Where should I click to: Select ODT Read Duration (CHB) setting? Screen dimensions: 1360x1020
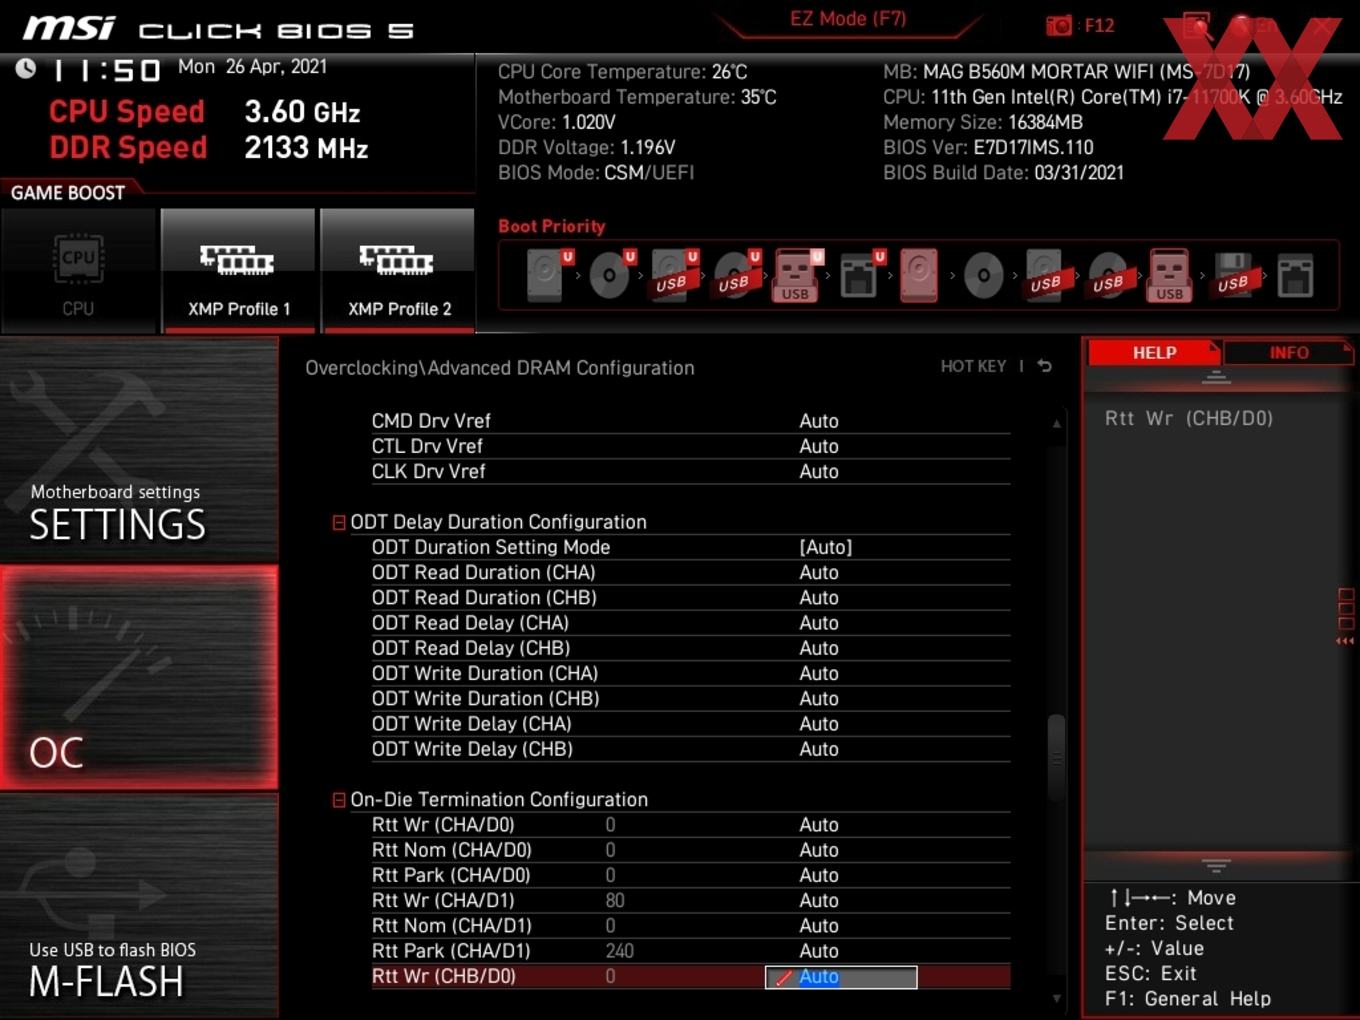pyautogui.click(x=690, y=597)
